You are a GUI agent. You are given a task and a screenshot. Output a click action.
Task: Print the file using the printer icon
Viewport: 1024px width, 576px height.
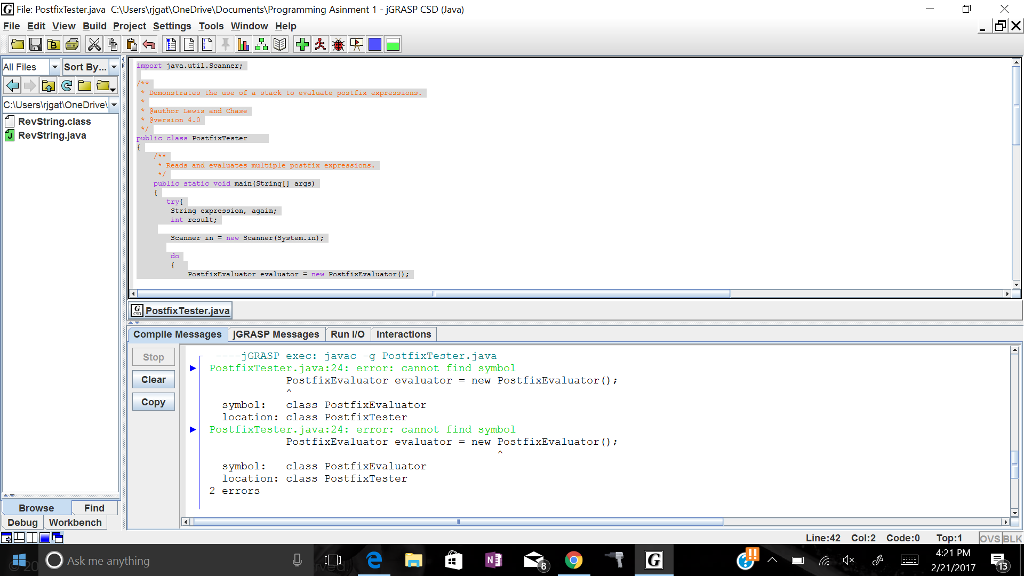pos(72,44)
